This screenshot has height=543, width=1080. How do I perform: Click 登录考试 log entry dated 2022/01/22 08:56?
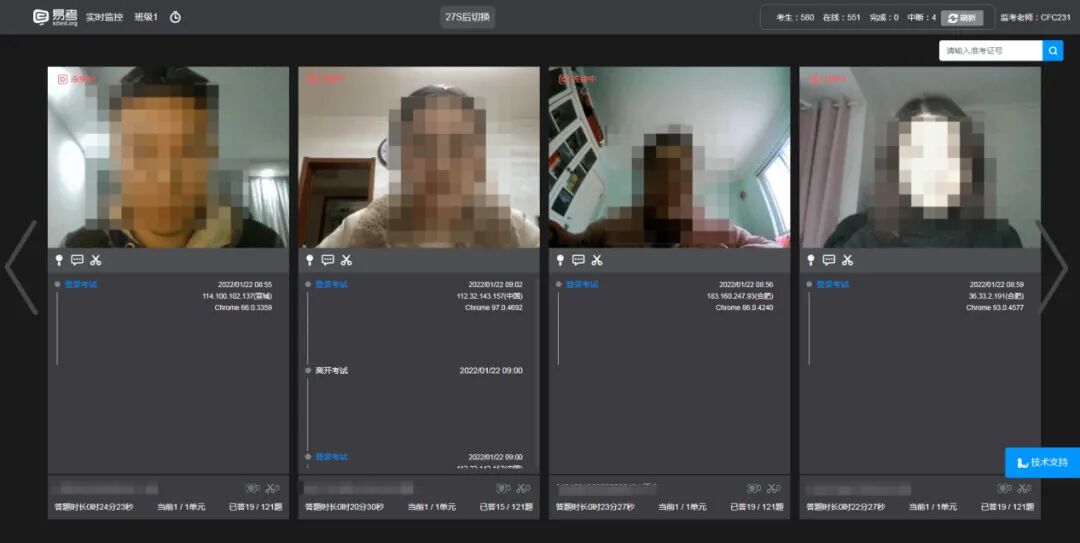[x=583, y=284]
